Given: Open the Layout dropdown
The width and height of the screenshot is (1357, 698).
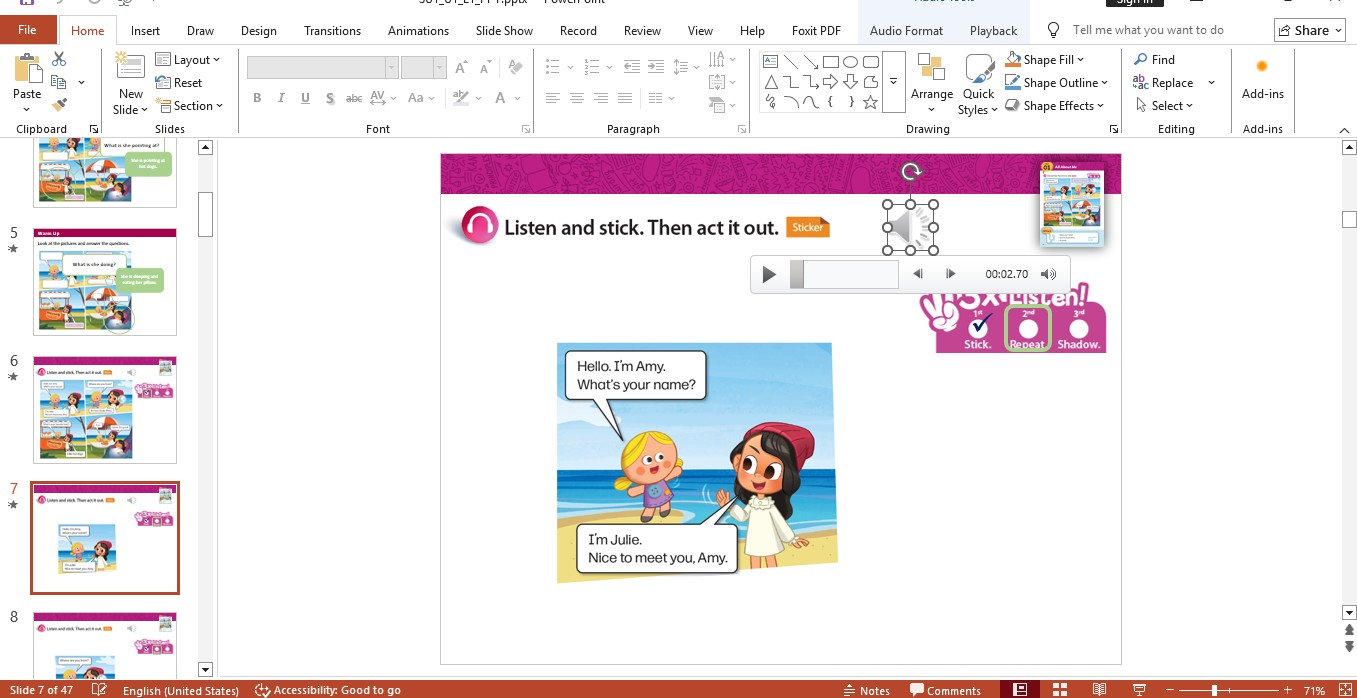Looking at the screenshot, I should click(x=188, y=60).
